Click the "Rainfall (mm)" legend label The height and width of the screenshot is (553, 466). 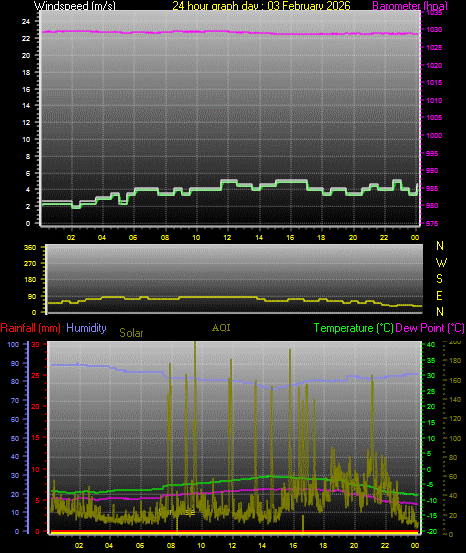click(x=31, y=328)
